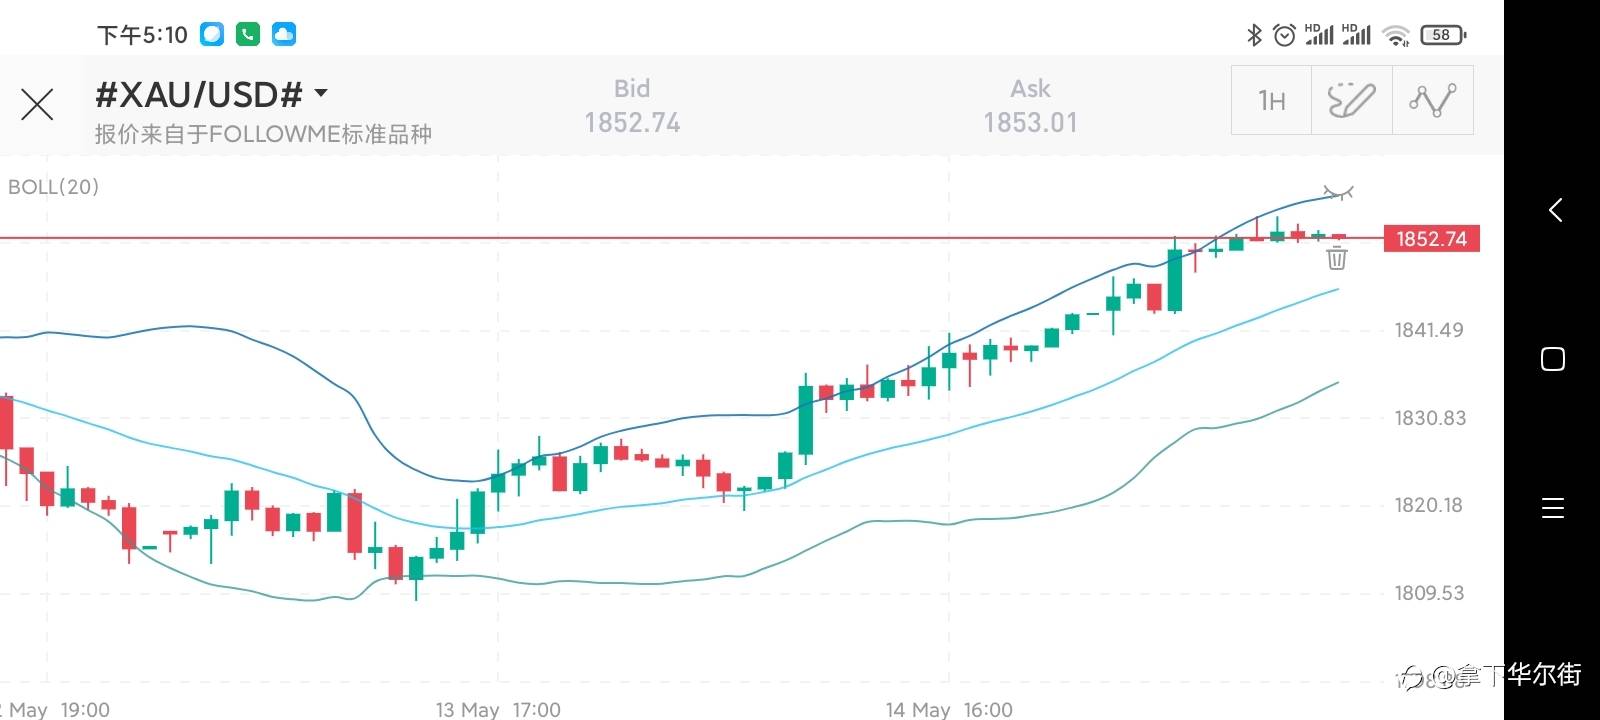Open the Android recent apps menu icon
The width and height of the screenshot is (1600, 720).
pos(1553,508)
